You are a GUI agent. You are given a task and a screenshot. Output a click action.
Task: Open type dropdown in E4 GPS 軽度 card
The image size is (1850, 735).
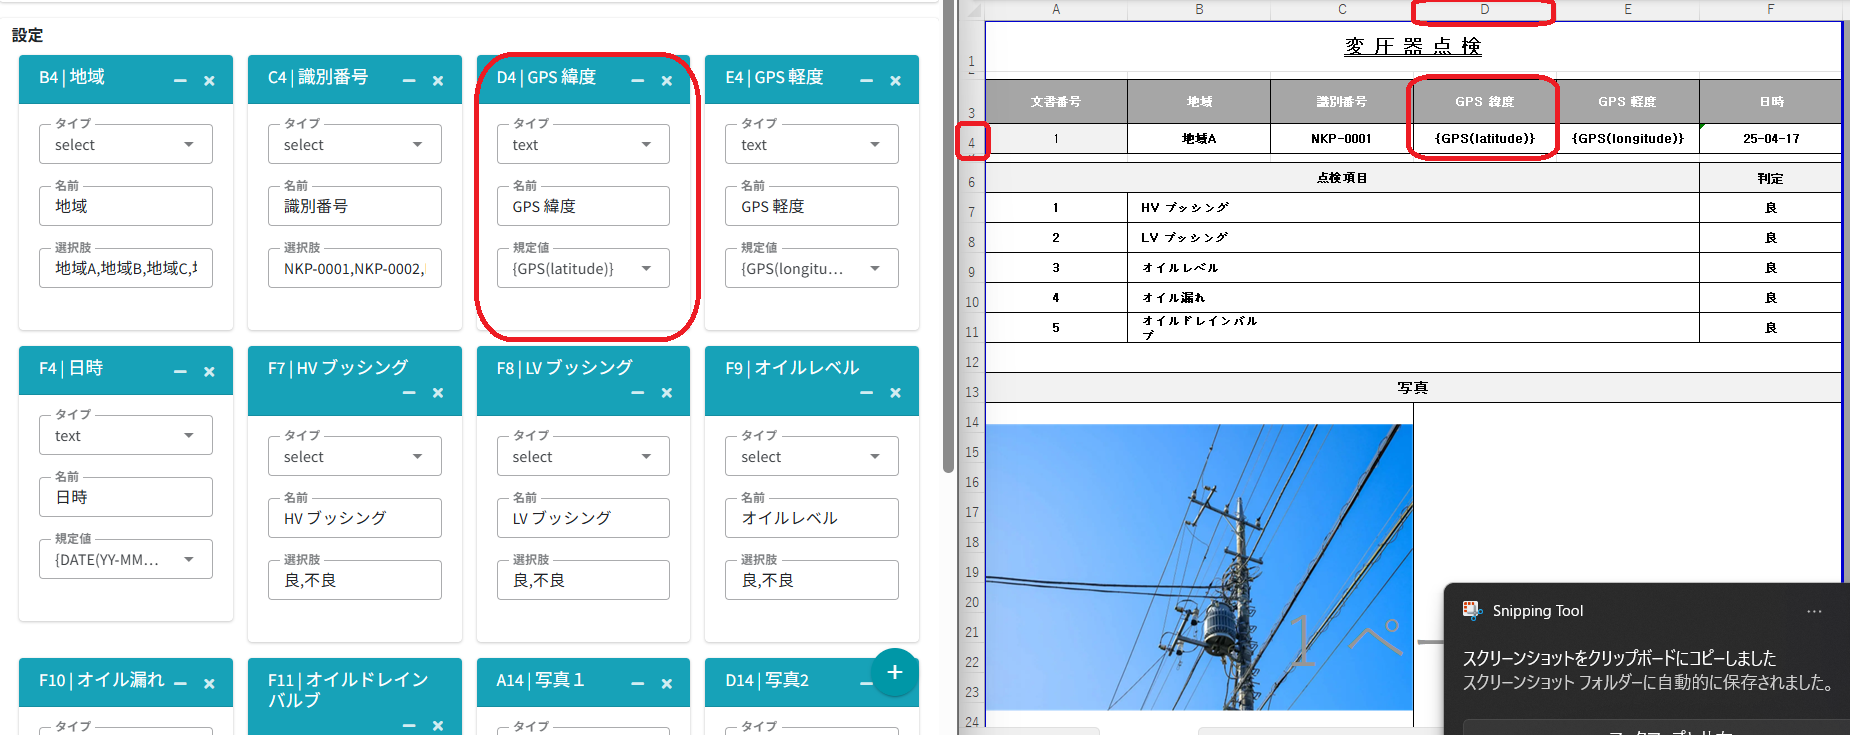(x=812, y=144)
